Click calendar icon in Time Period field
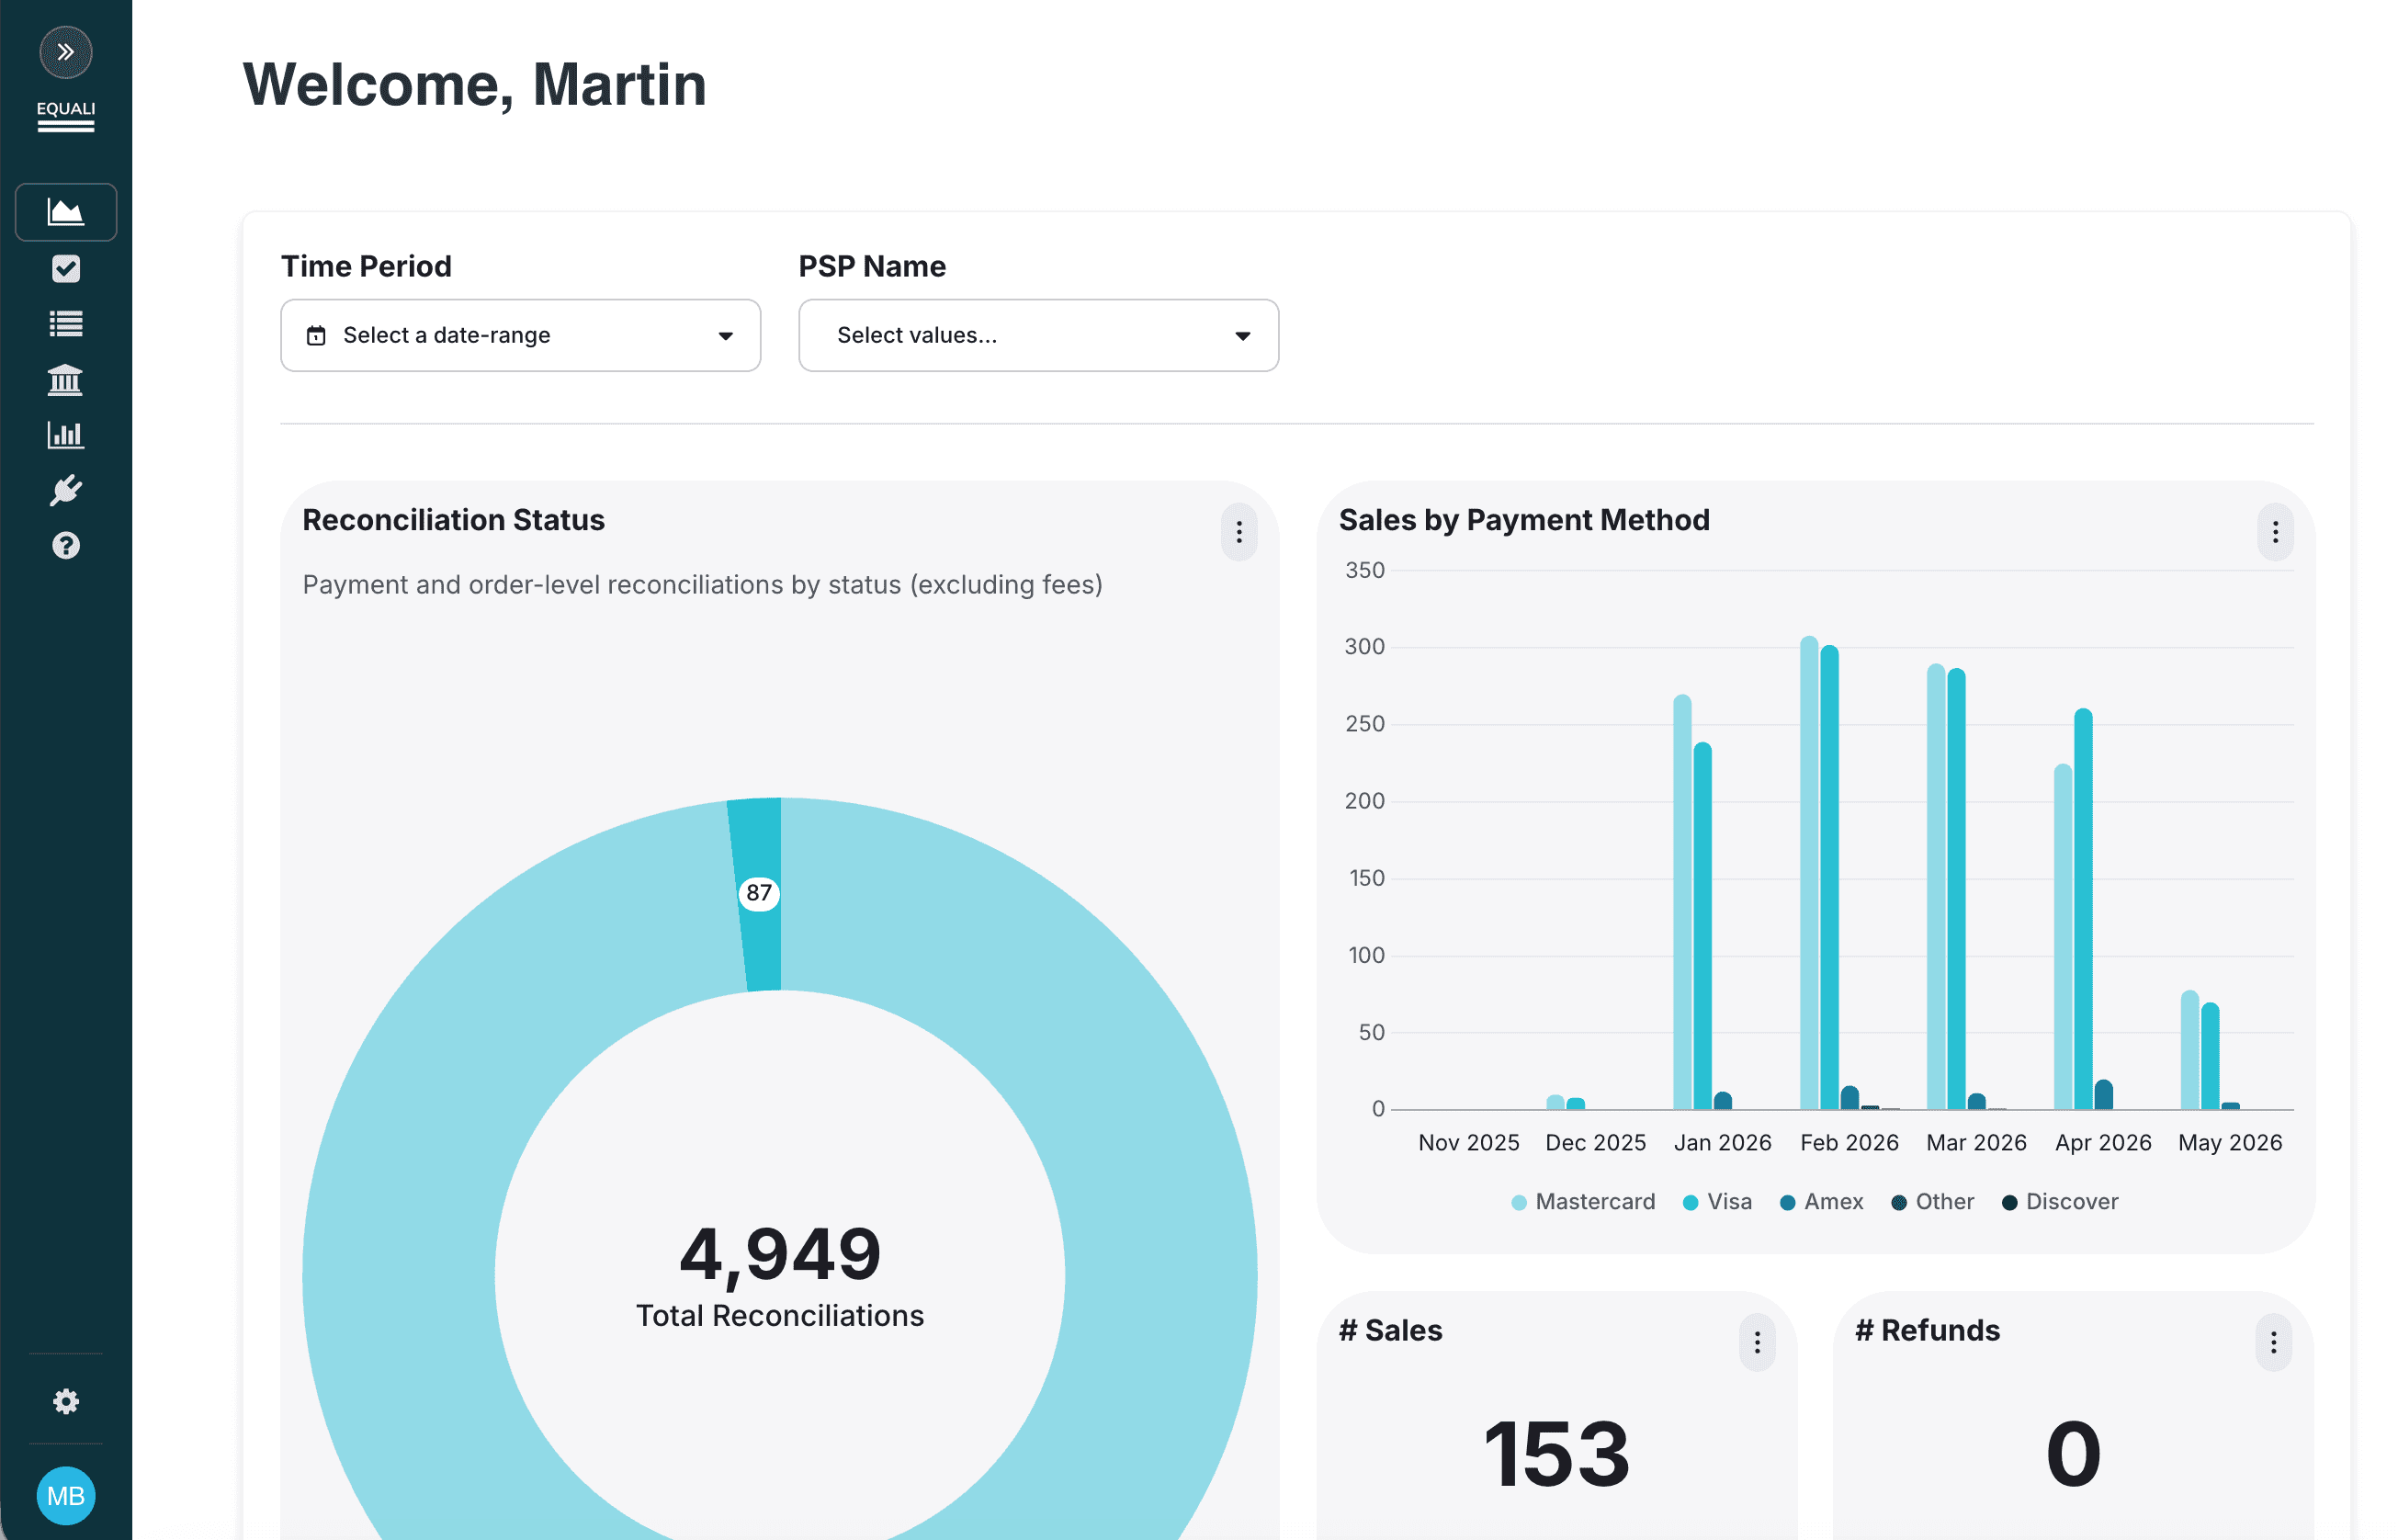The width and height of the screenshot is (2398, 1540). [316, 335]
